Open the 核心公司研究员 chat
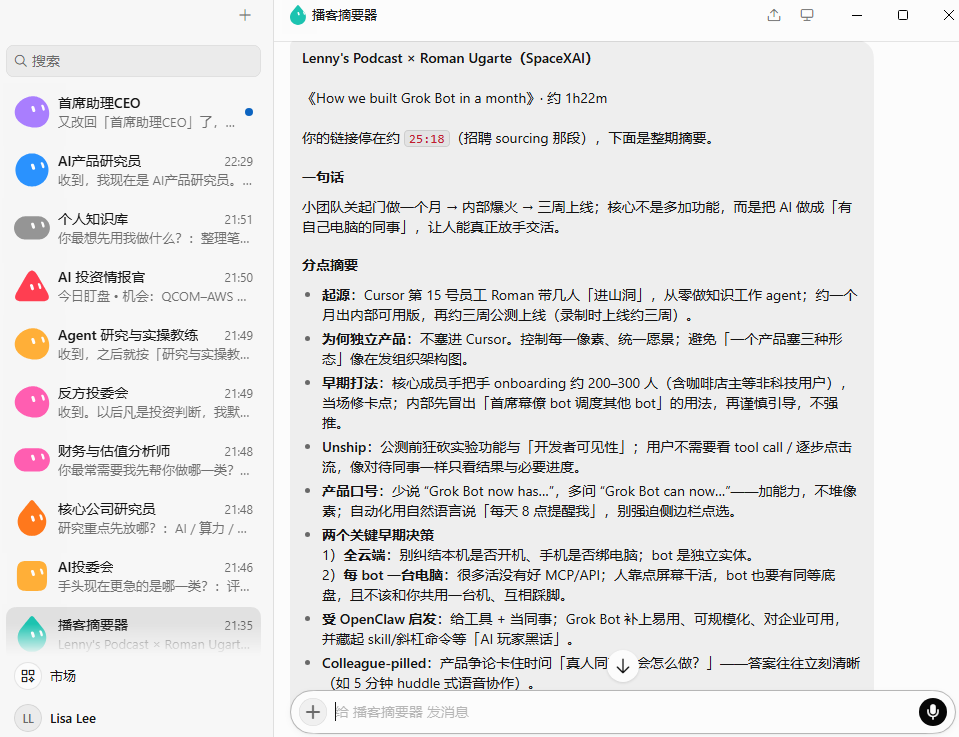959x737 pixels. (133, 519)
